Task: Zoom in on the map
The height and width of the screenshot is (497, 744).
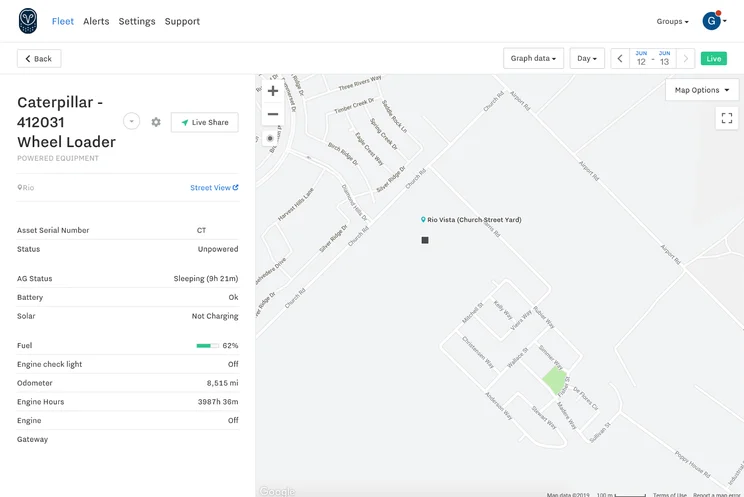Action: pyautogui.click(x=273, y=91)
